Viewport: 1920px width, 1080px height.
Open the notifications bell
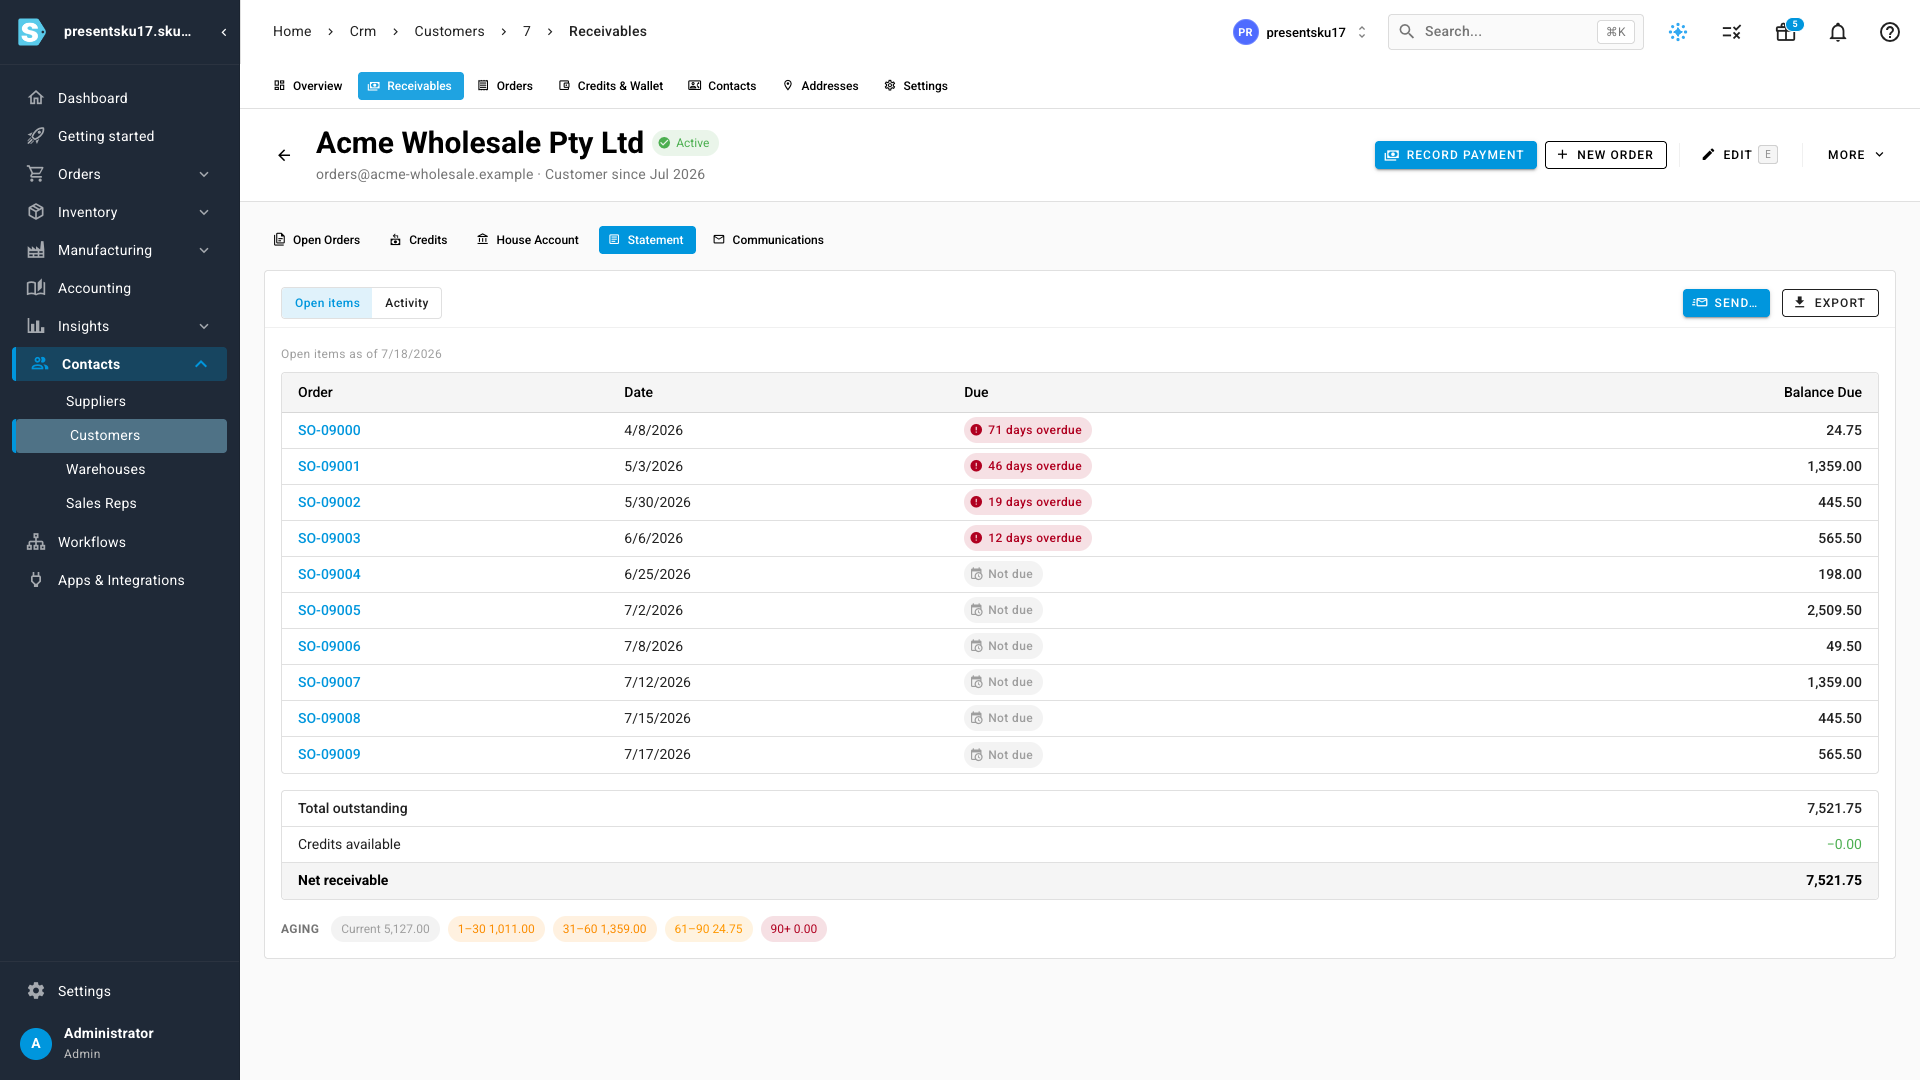[x=1838, y=32]
